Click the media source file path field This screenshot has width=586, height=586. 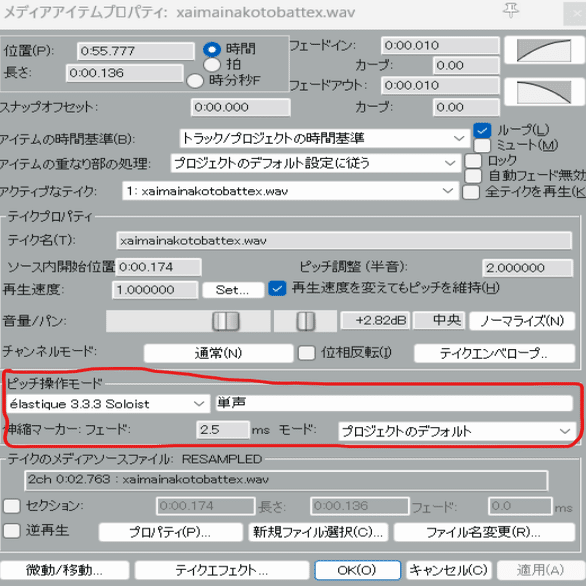286,480
